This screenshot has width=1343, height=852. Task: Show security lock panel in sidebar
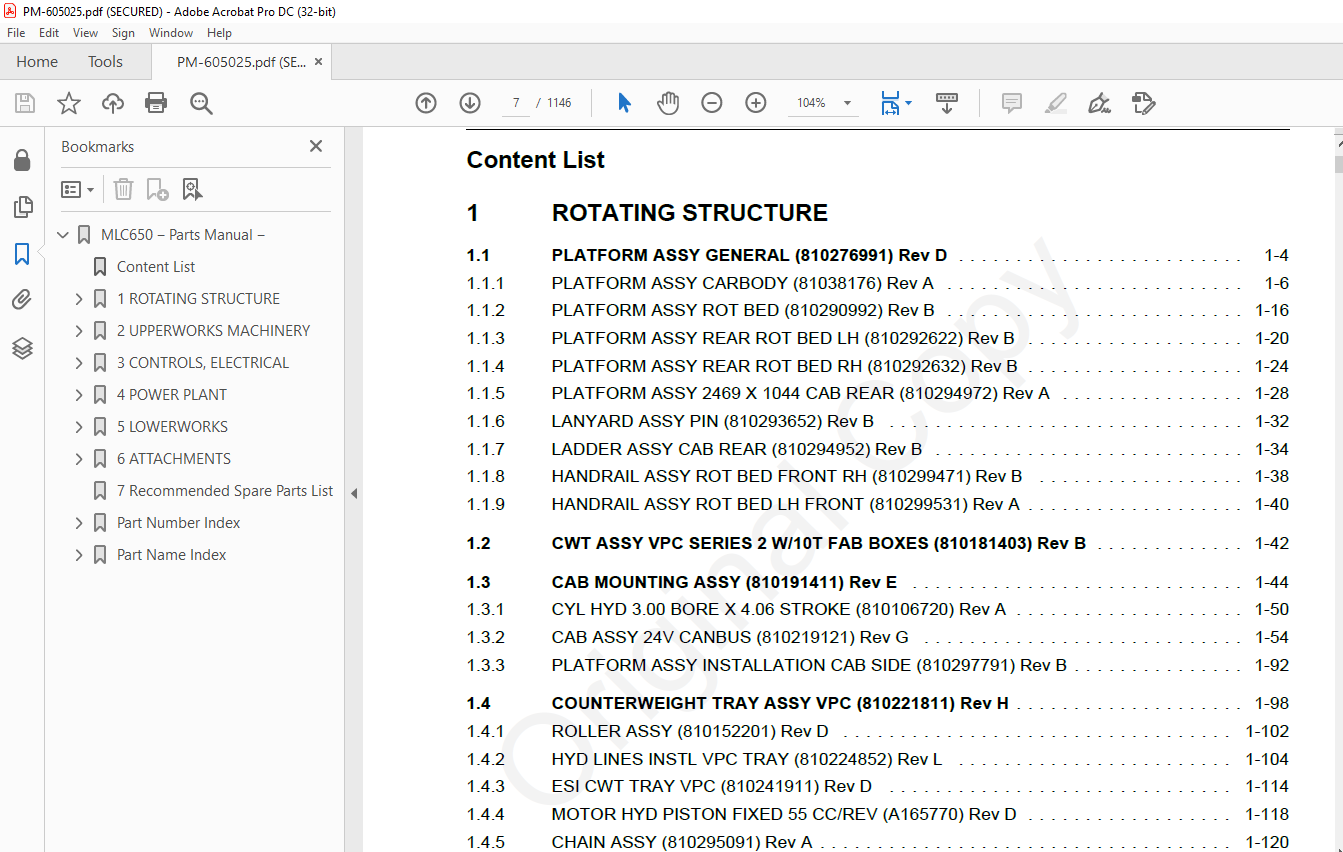tap(22, 160)
